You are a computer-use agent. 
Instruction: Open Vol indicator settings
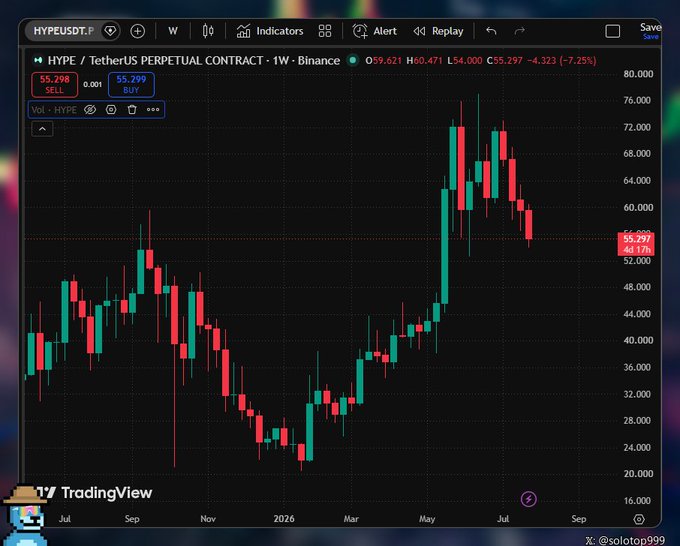(x=111, y=110)
